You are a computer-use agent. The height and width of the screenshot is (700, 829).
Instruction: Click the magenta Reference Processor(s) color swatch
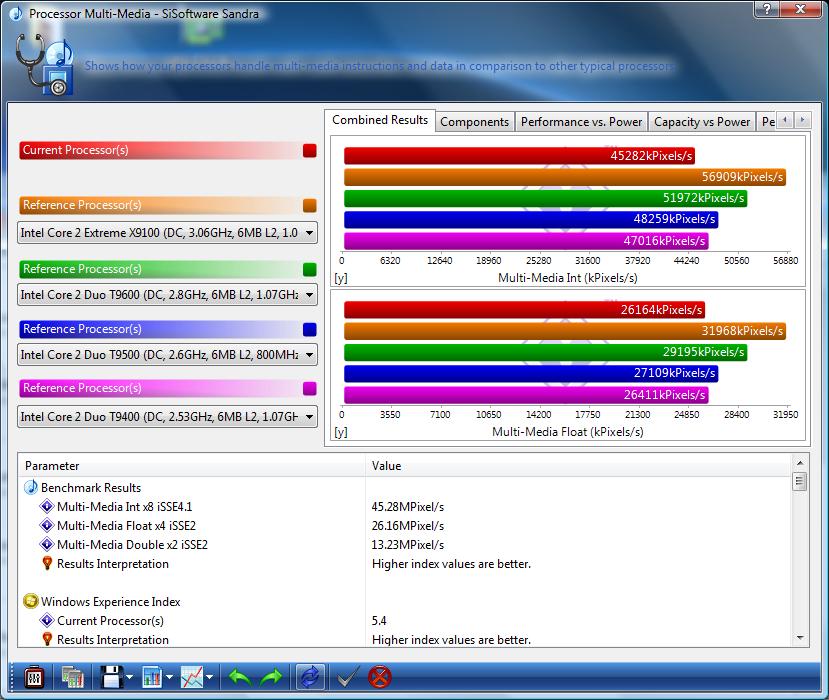[x=310, y=389]
